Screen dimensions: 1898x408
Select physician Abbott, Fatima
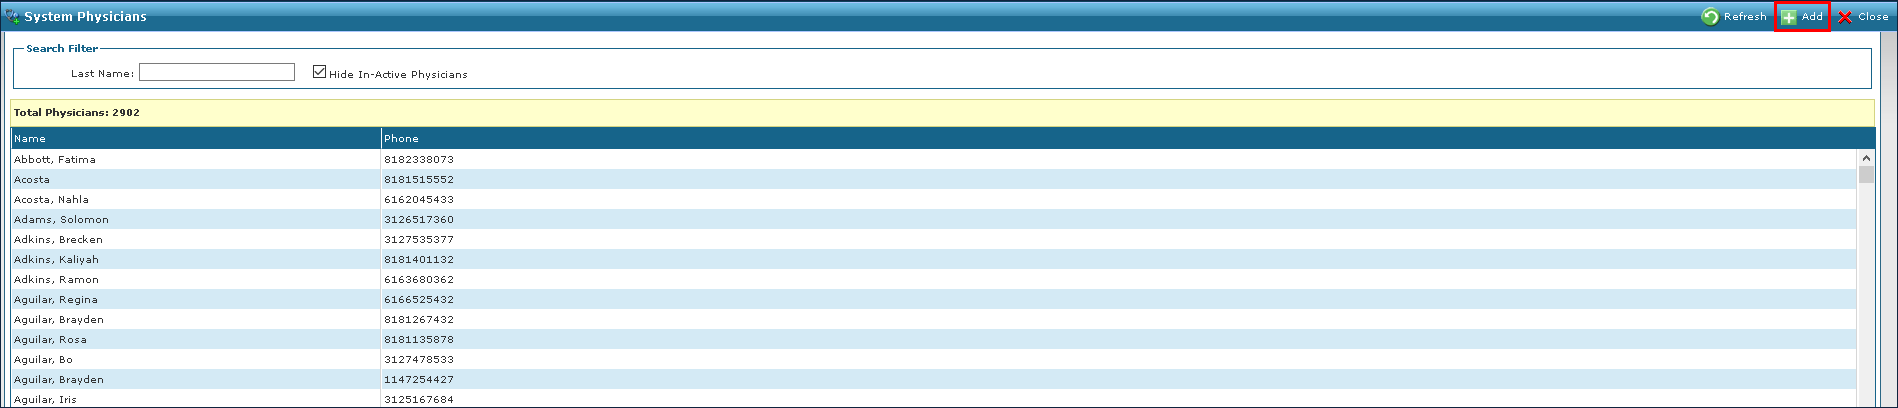55,160
